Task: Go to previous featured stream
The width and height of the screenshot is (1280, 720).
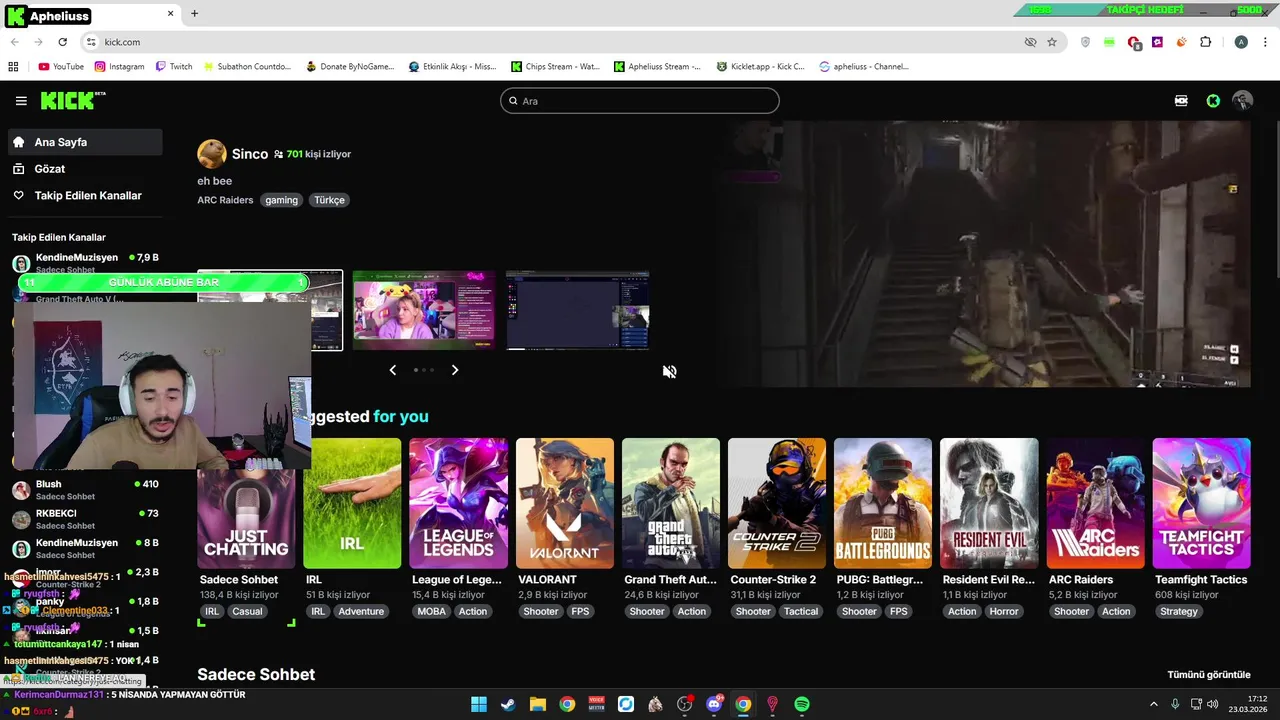Action: (x=393, y=370)
